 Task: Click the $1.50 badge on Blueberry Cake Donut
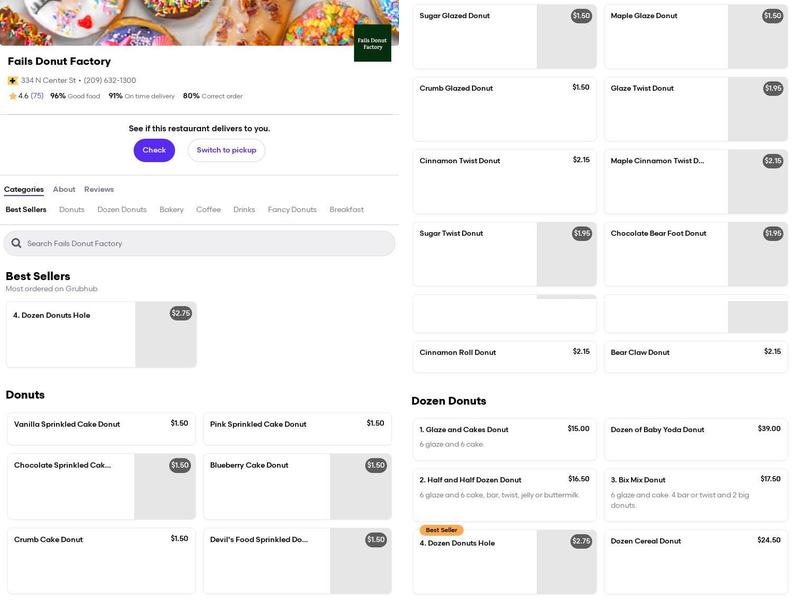pyautogui.click(x=375, y=465)
